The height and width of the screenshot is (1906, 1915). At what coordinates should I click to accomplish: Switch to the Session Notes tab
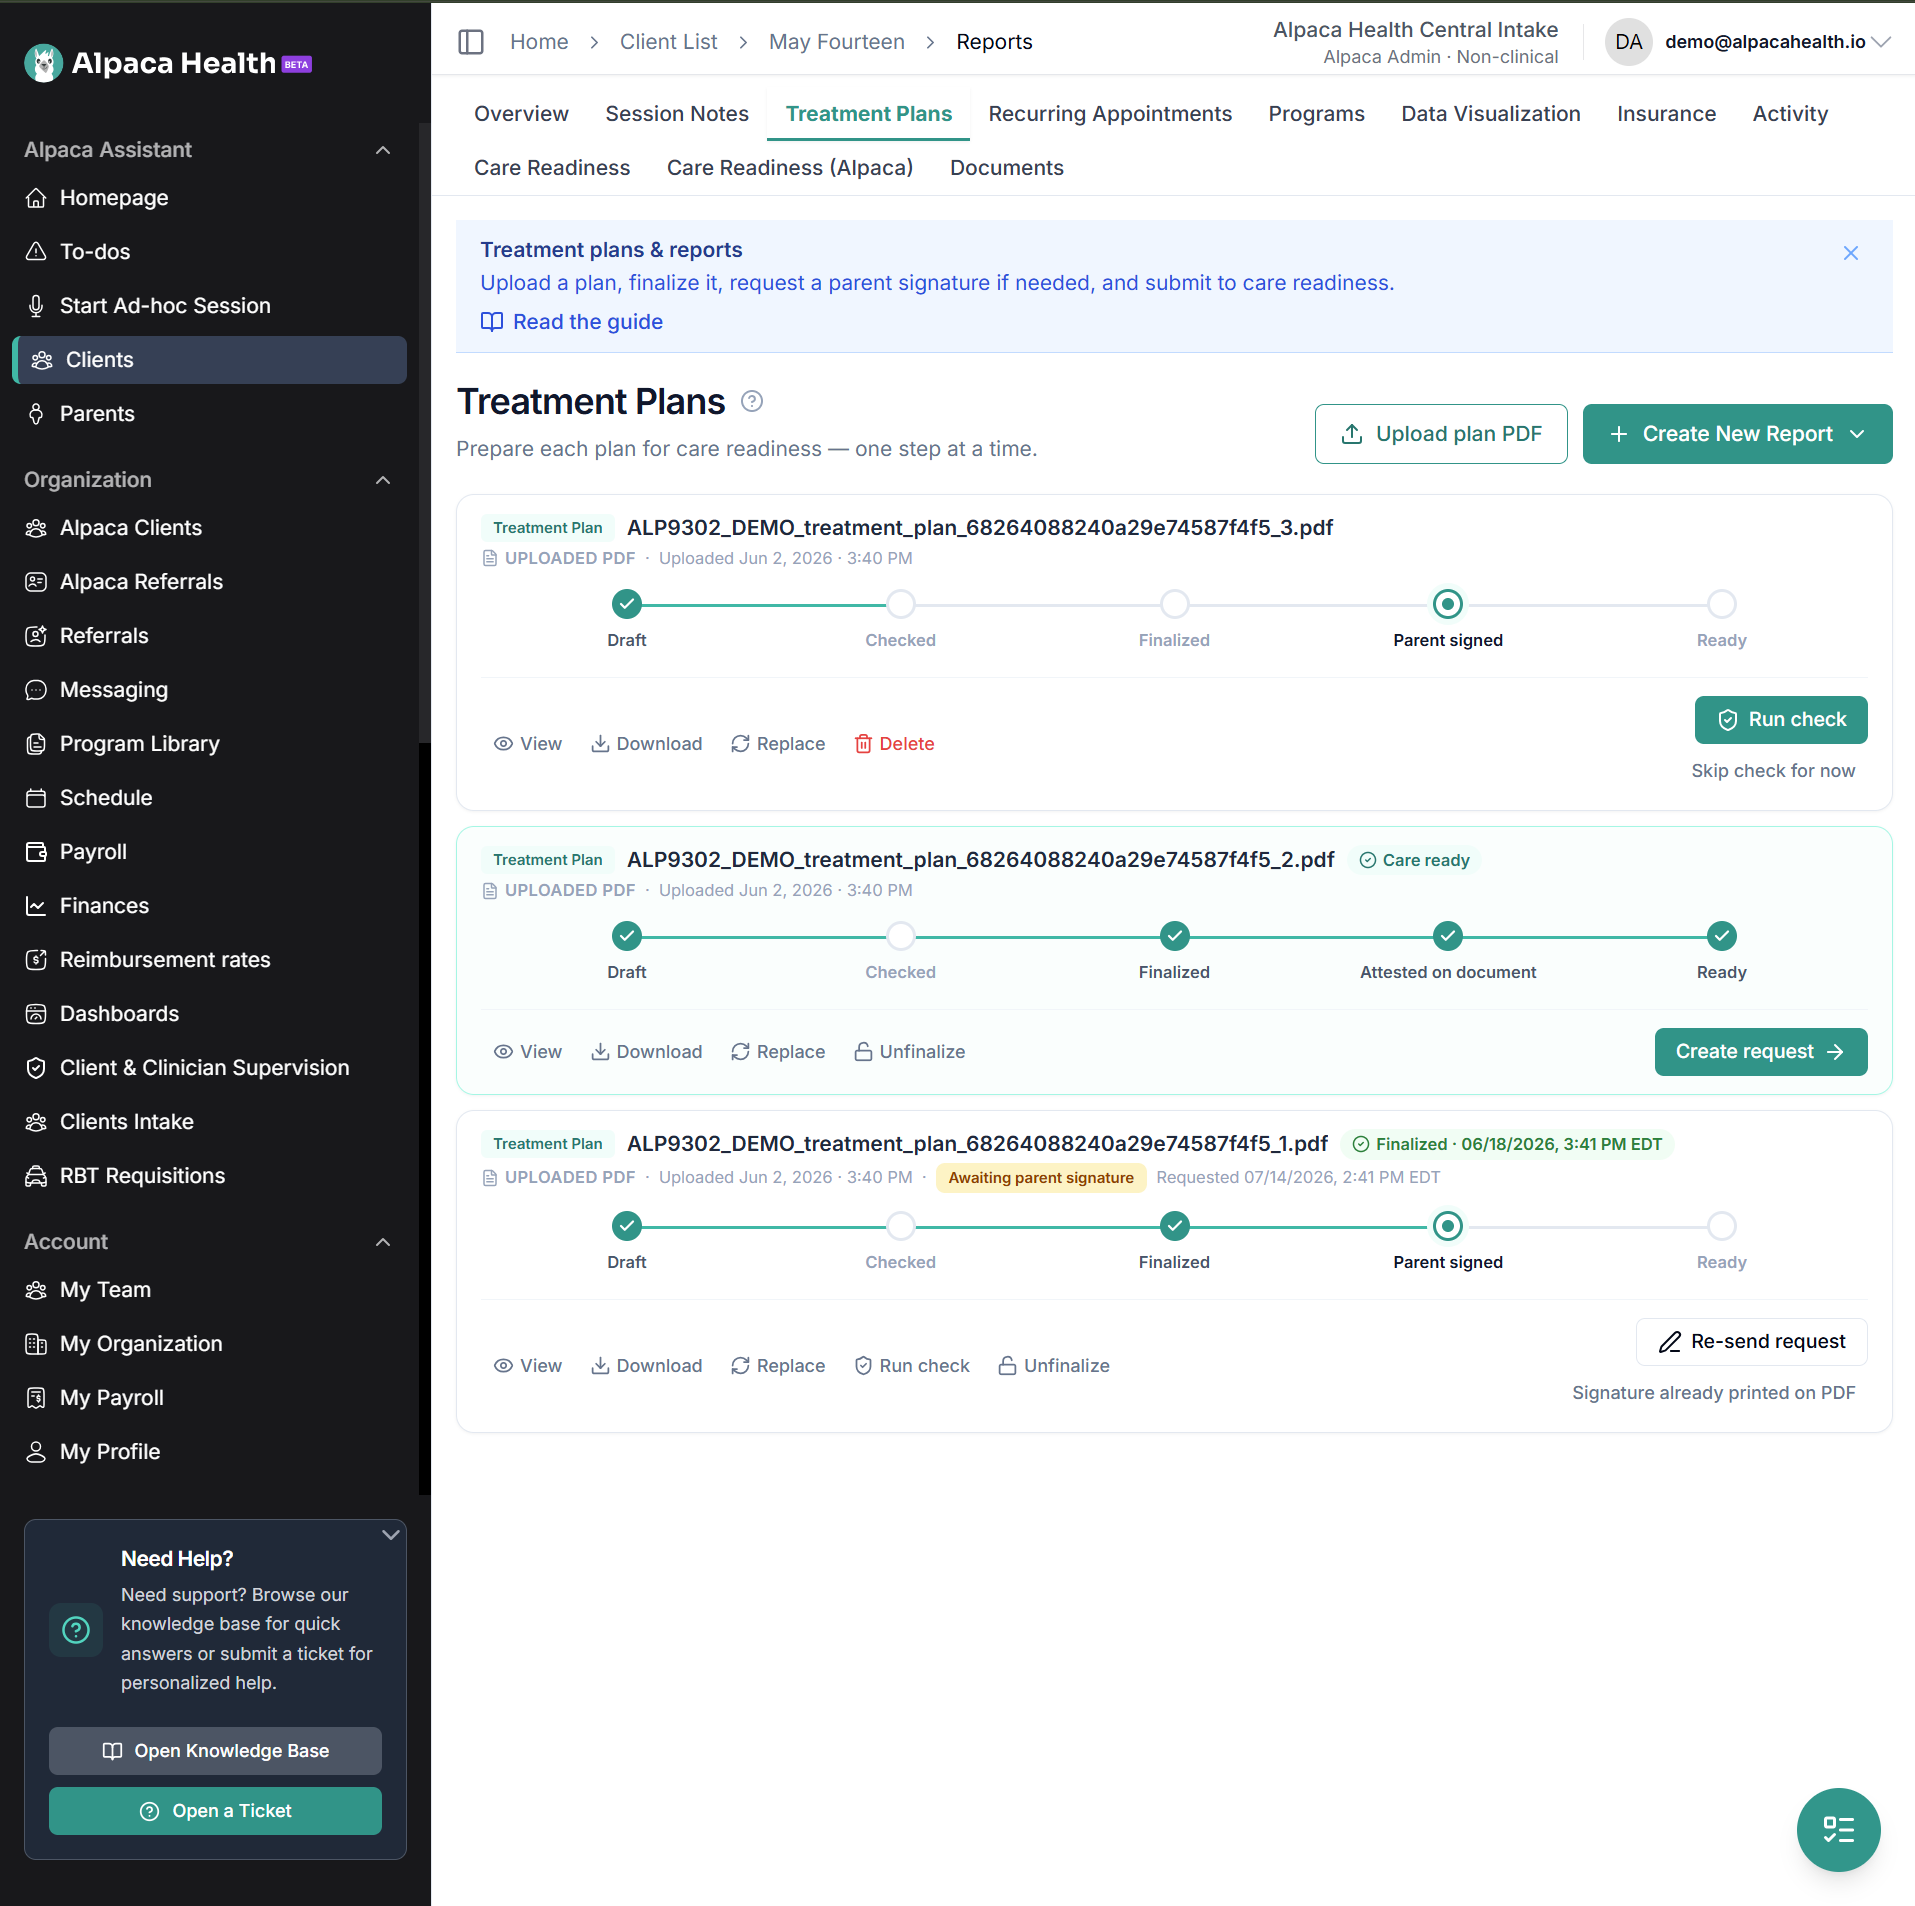click(677, 114)
